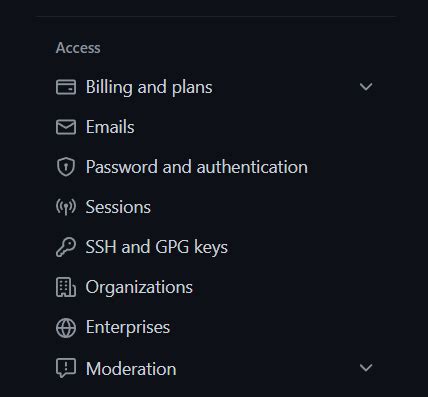Click the Access section heading
This screenshot has height=397, width=428.
[x=78, y=48]
